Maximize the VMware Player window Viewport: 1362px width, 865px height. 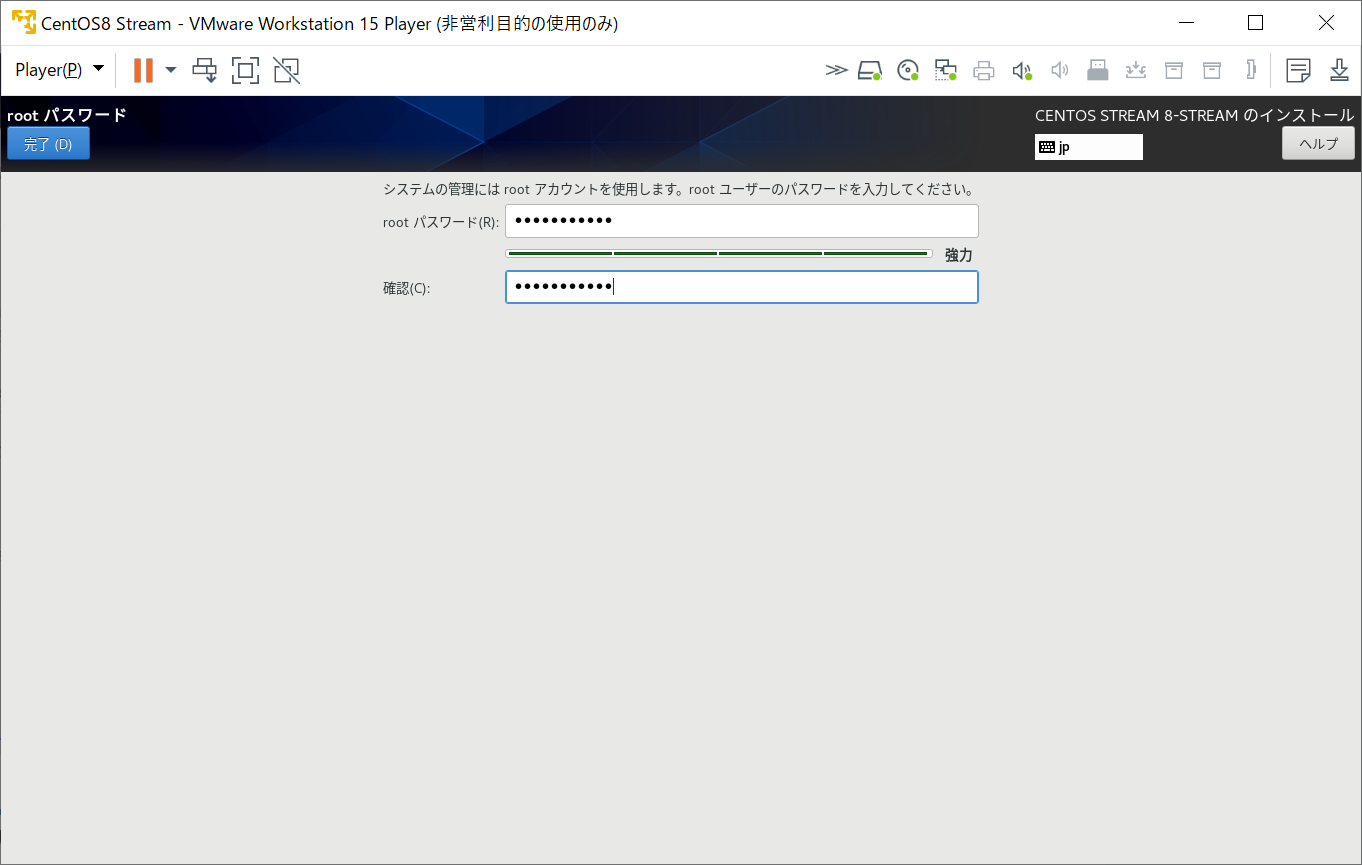(x=1256, y=22)
